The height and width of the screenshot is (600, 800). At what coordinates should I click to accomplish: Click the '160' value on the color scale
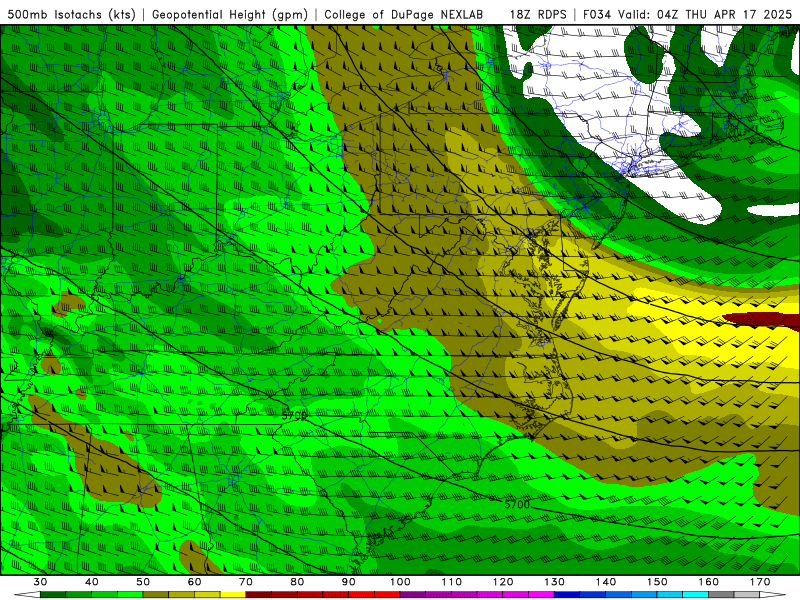pyautogui.click(x=709, y=582)
